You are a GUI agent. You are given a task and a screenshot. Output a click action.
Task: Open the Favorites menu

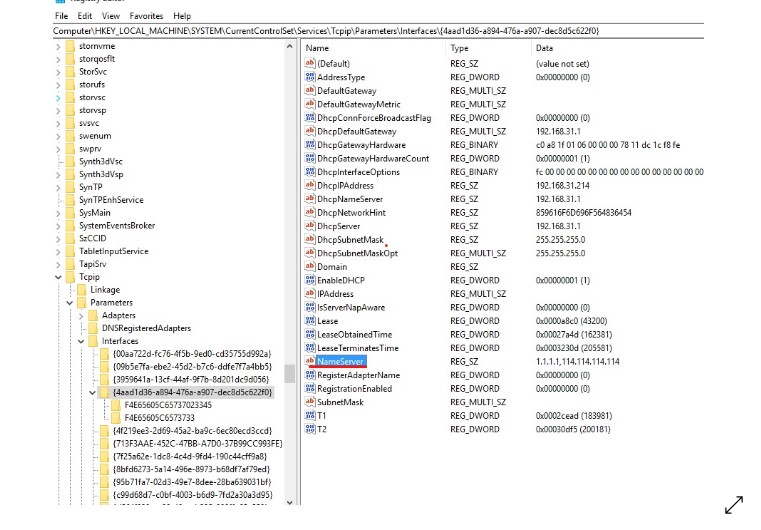[146, 16]
